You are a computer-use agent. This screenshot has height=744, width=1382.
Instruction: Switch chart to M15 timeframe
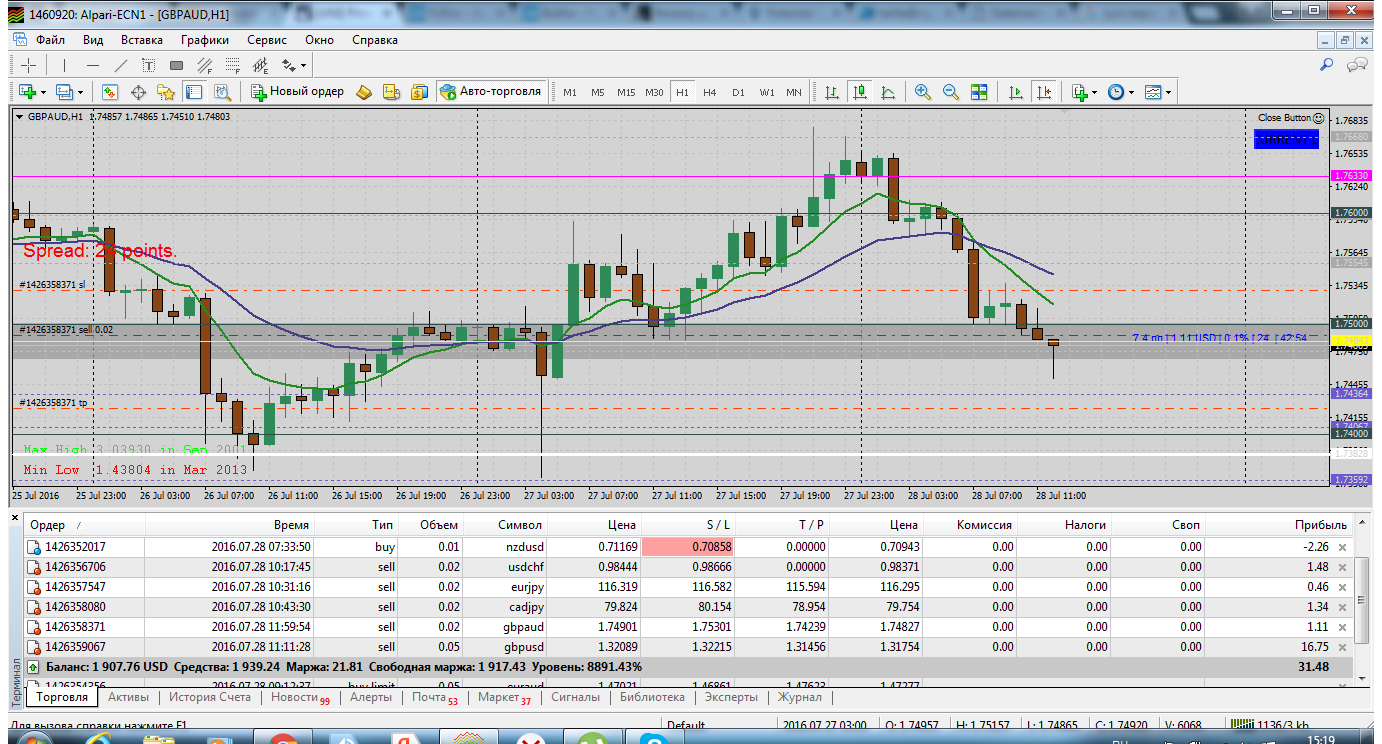pos(626,92)
